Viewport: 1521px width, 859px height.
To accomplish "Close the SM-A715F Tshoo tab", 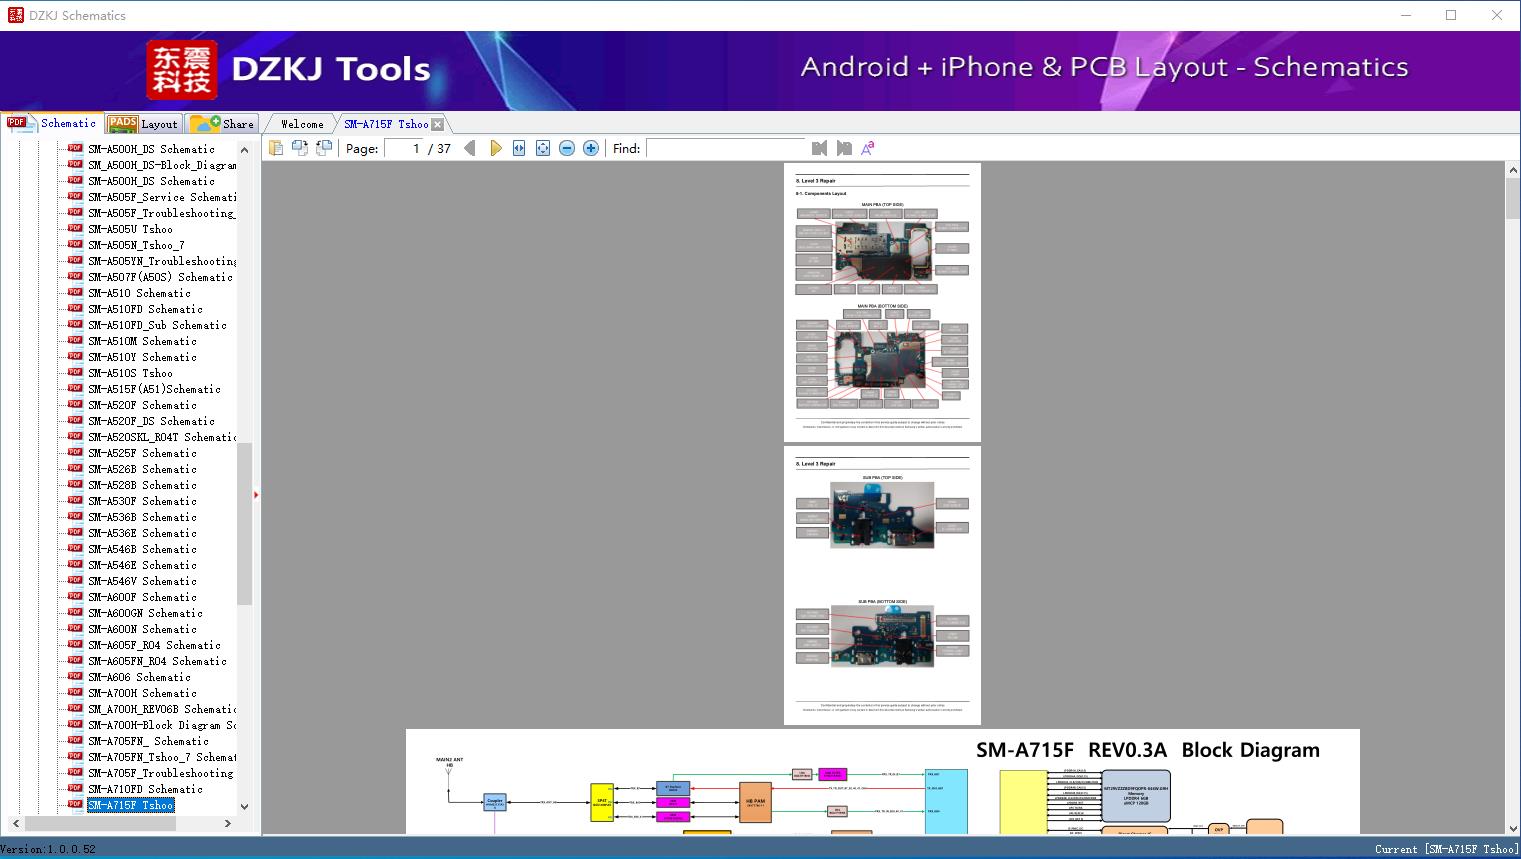I will [x=437, y=124].
